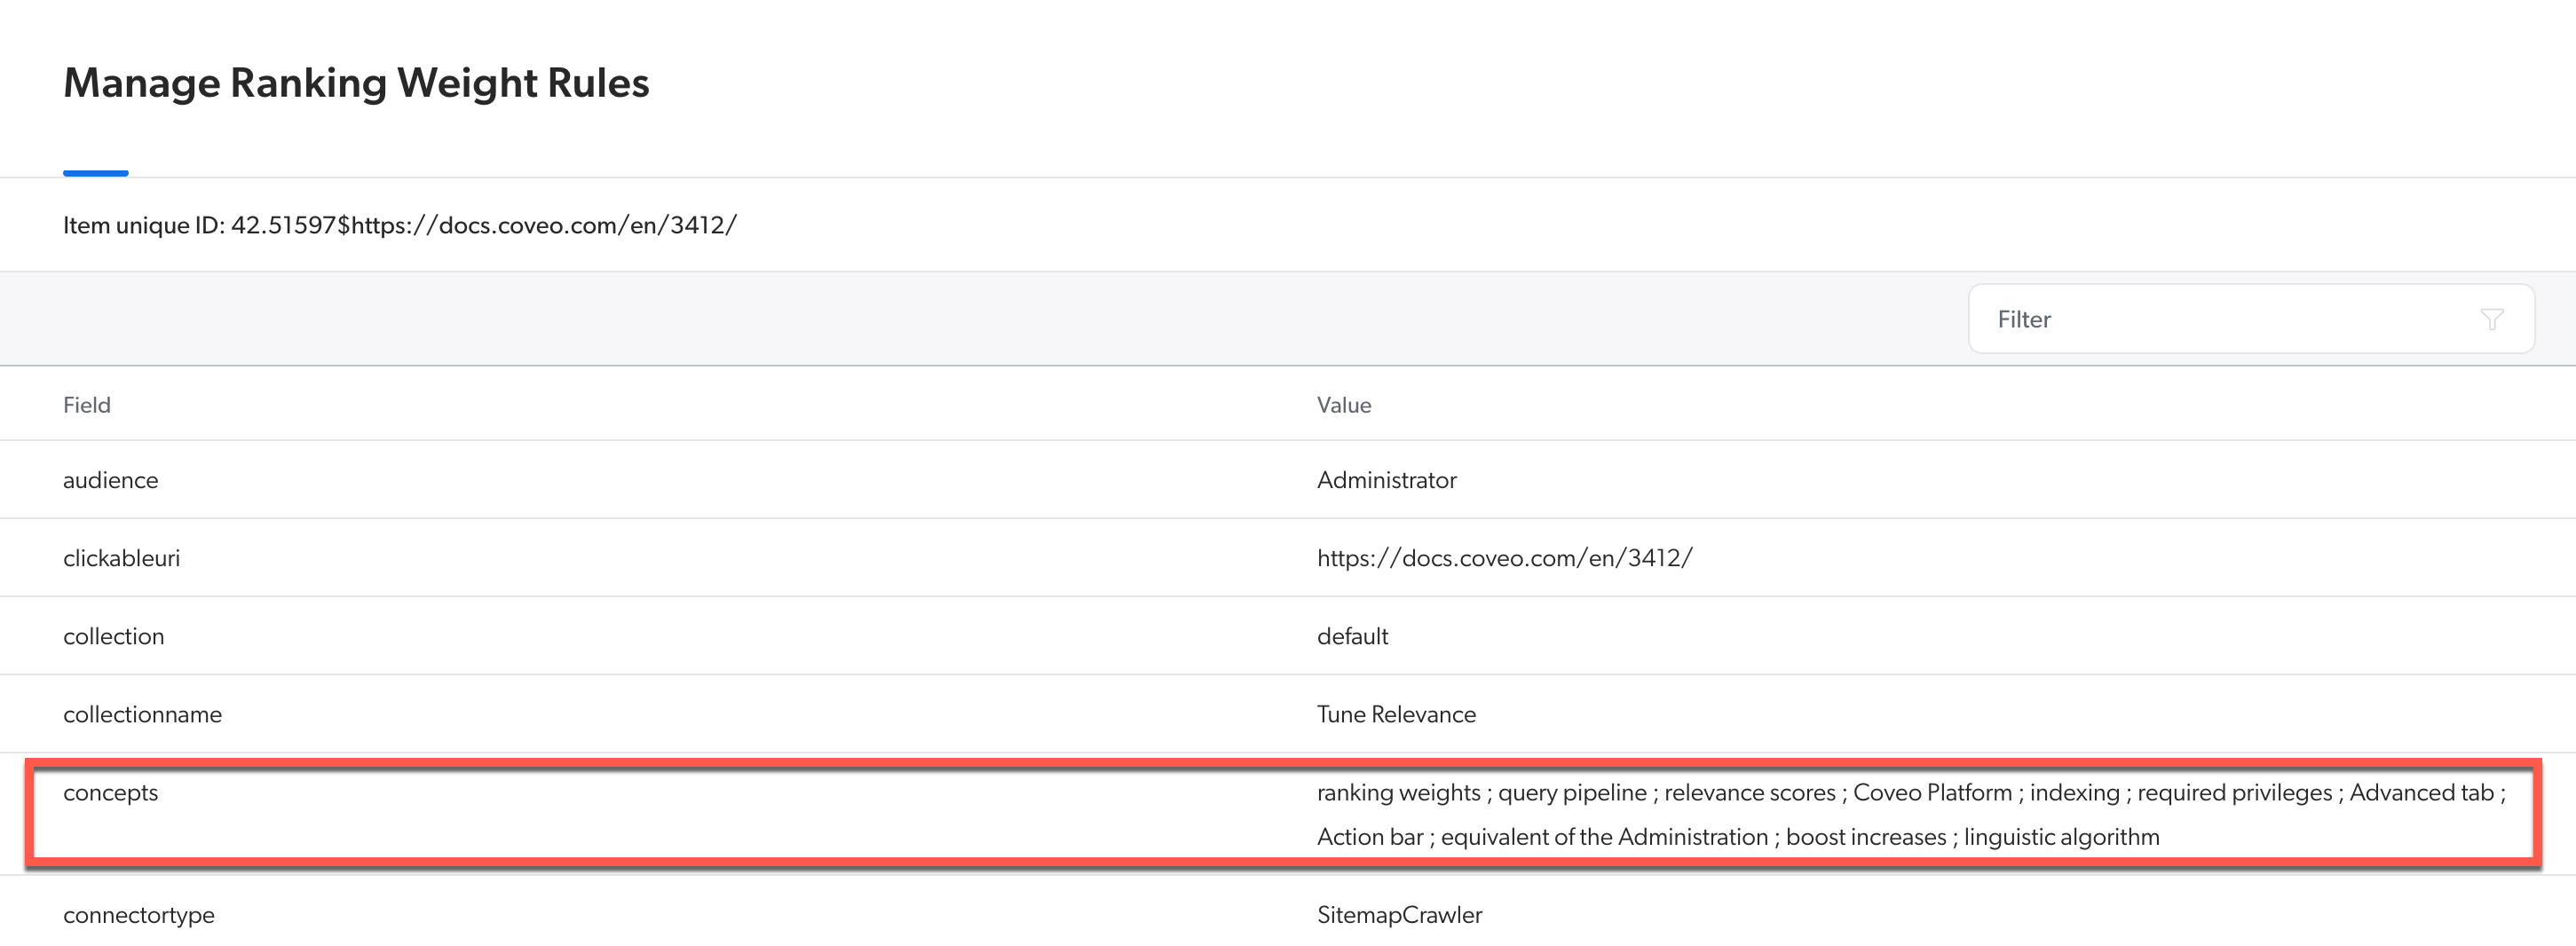Select the default value cell
This screenshot has width=2576, height=946.
click(1352, 636)
